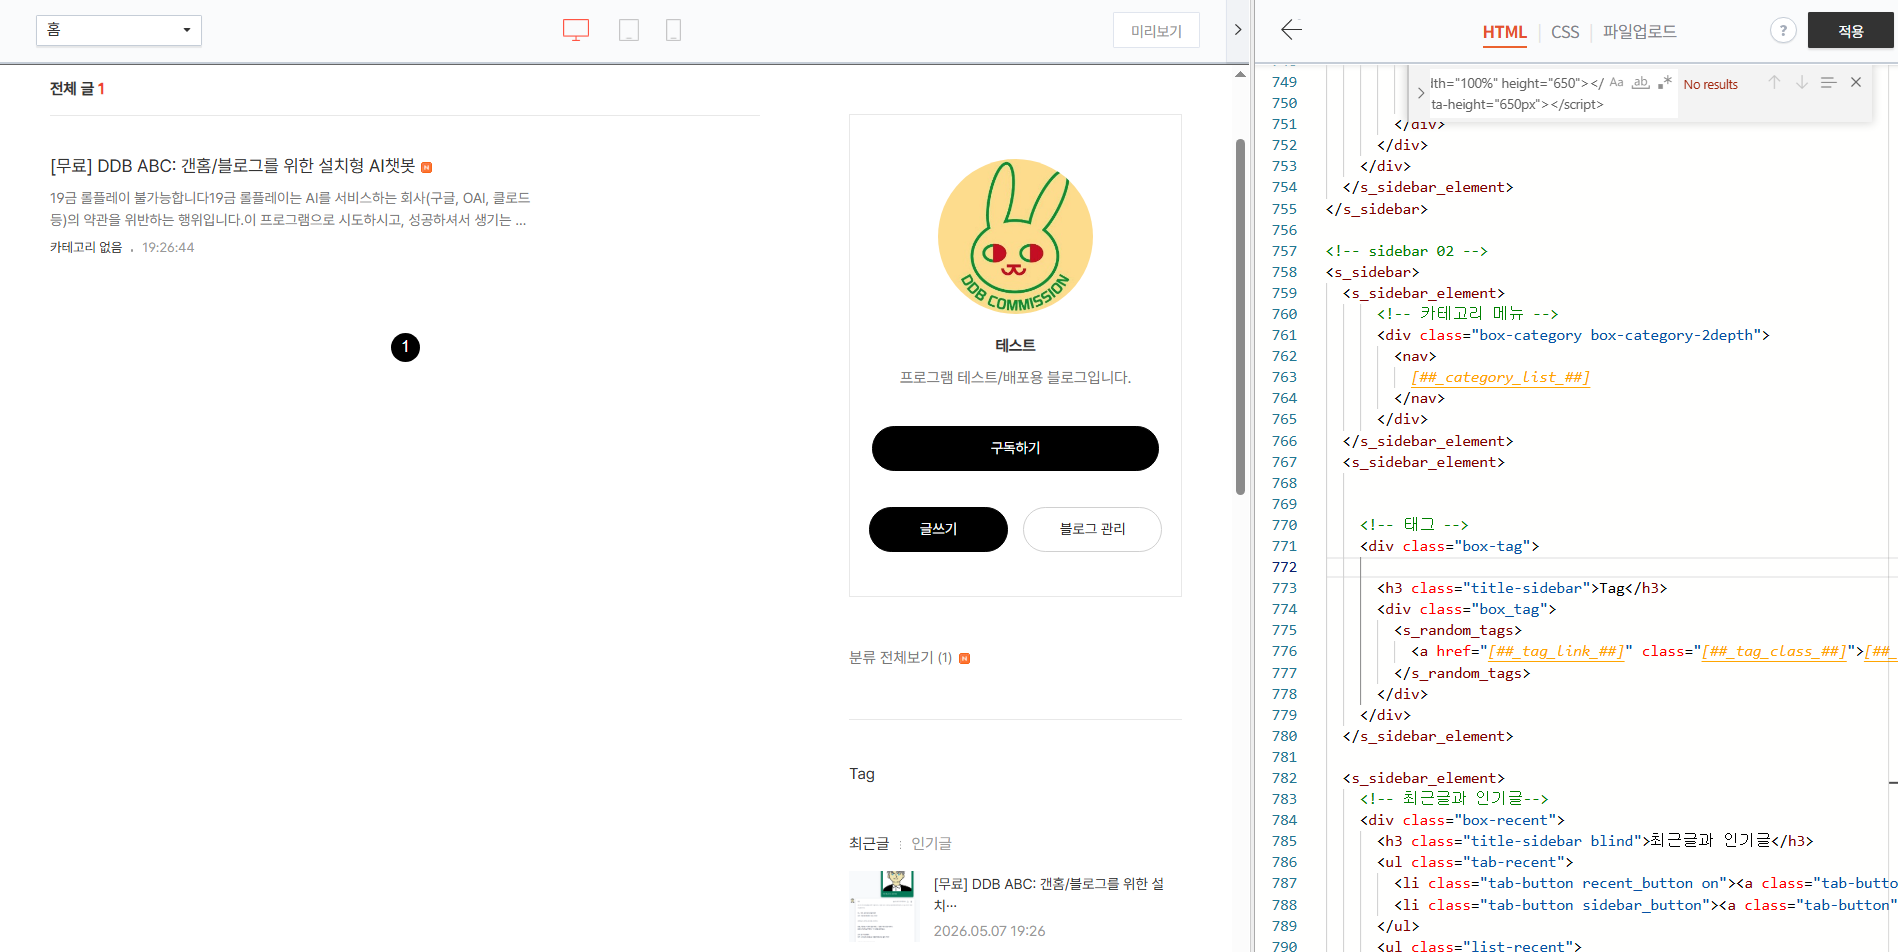Viewport: 1898px width, 952px height.
Task: Switch preview to mobile phone view
Action: tap(674, 30)
